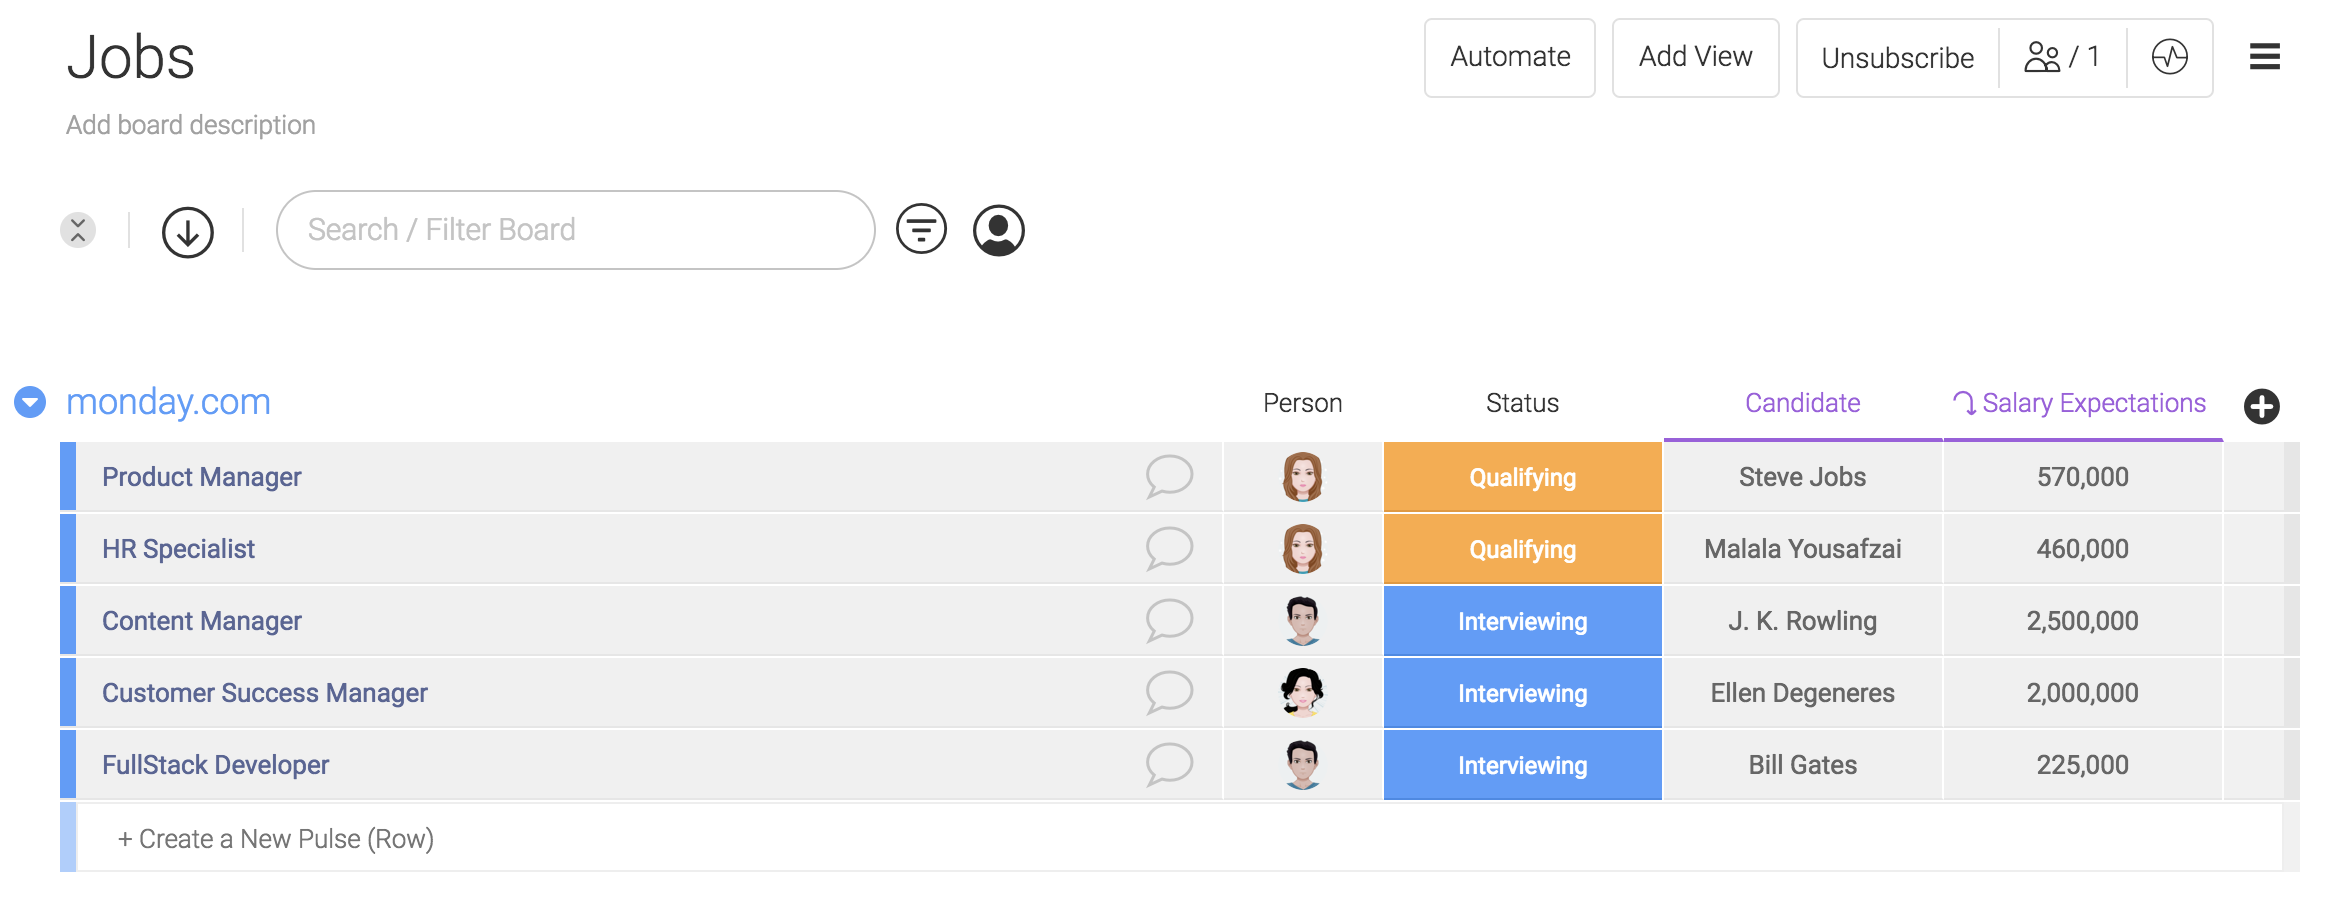Viewport: 2334px width, 906px height.
Task: Open FullStack Developer comment bubble
Action: (1169, 764)
